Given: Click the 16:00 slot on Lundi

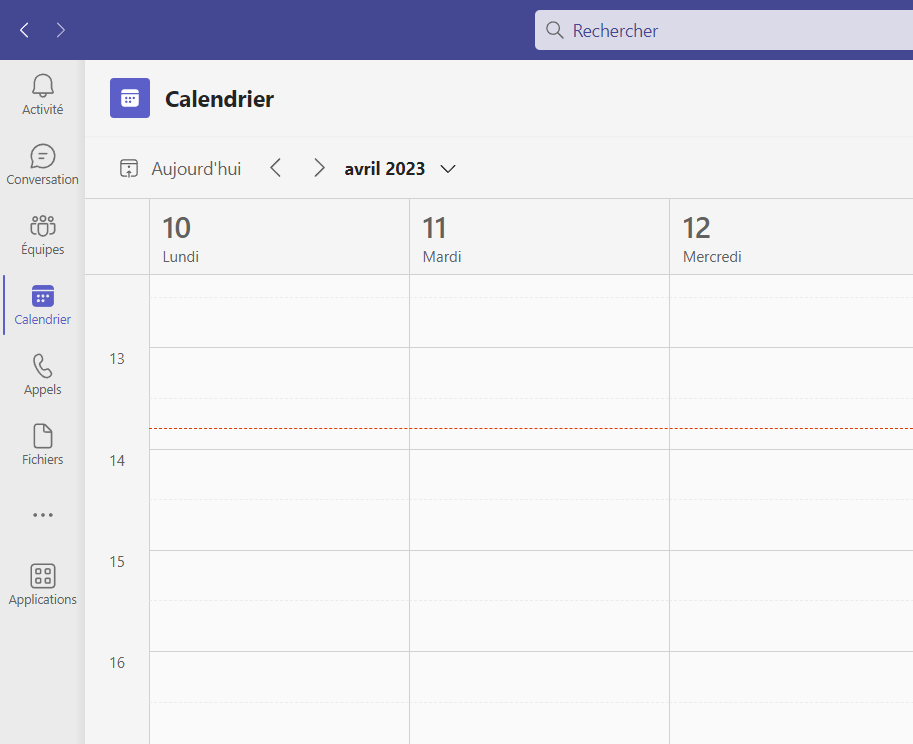Looking at the screenshot, I should pos(279,676).
